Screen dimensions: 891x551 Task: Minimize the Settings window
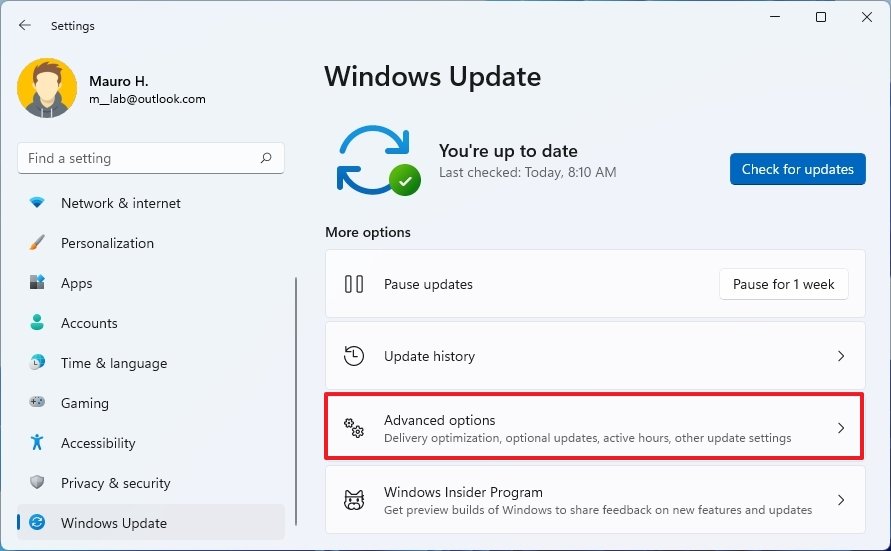point(775,17)
